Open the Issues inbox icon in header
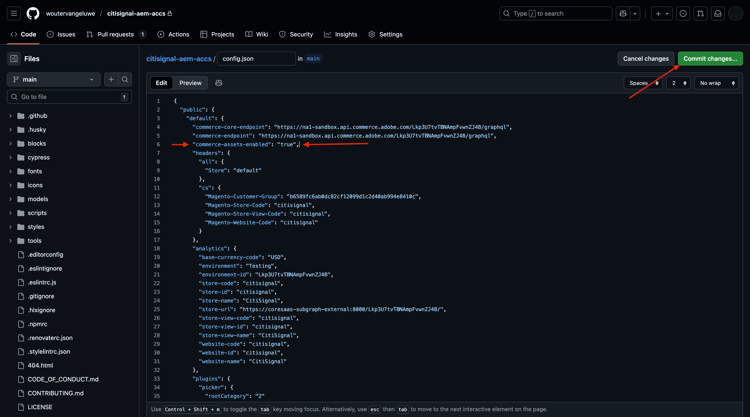The image size is (750, 417). coord(683,13)
